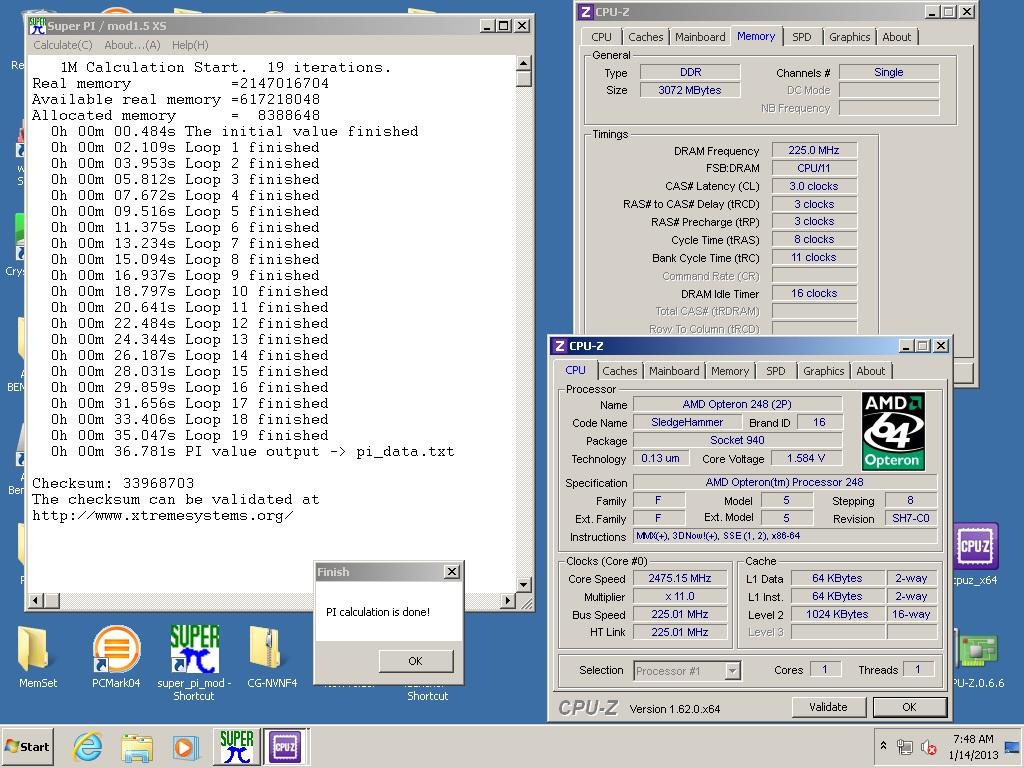
Task: Open the network tray icon
Action: pyautogui.click(x=904, y=746)
